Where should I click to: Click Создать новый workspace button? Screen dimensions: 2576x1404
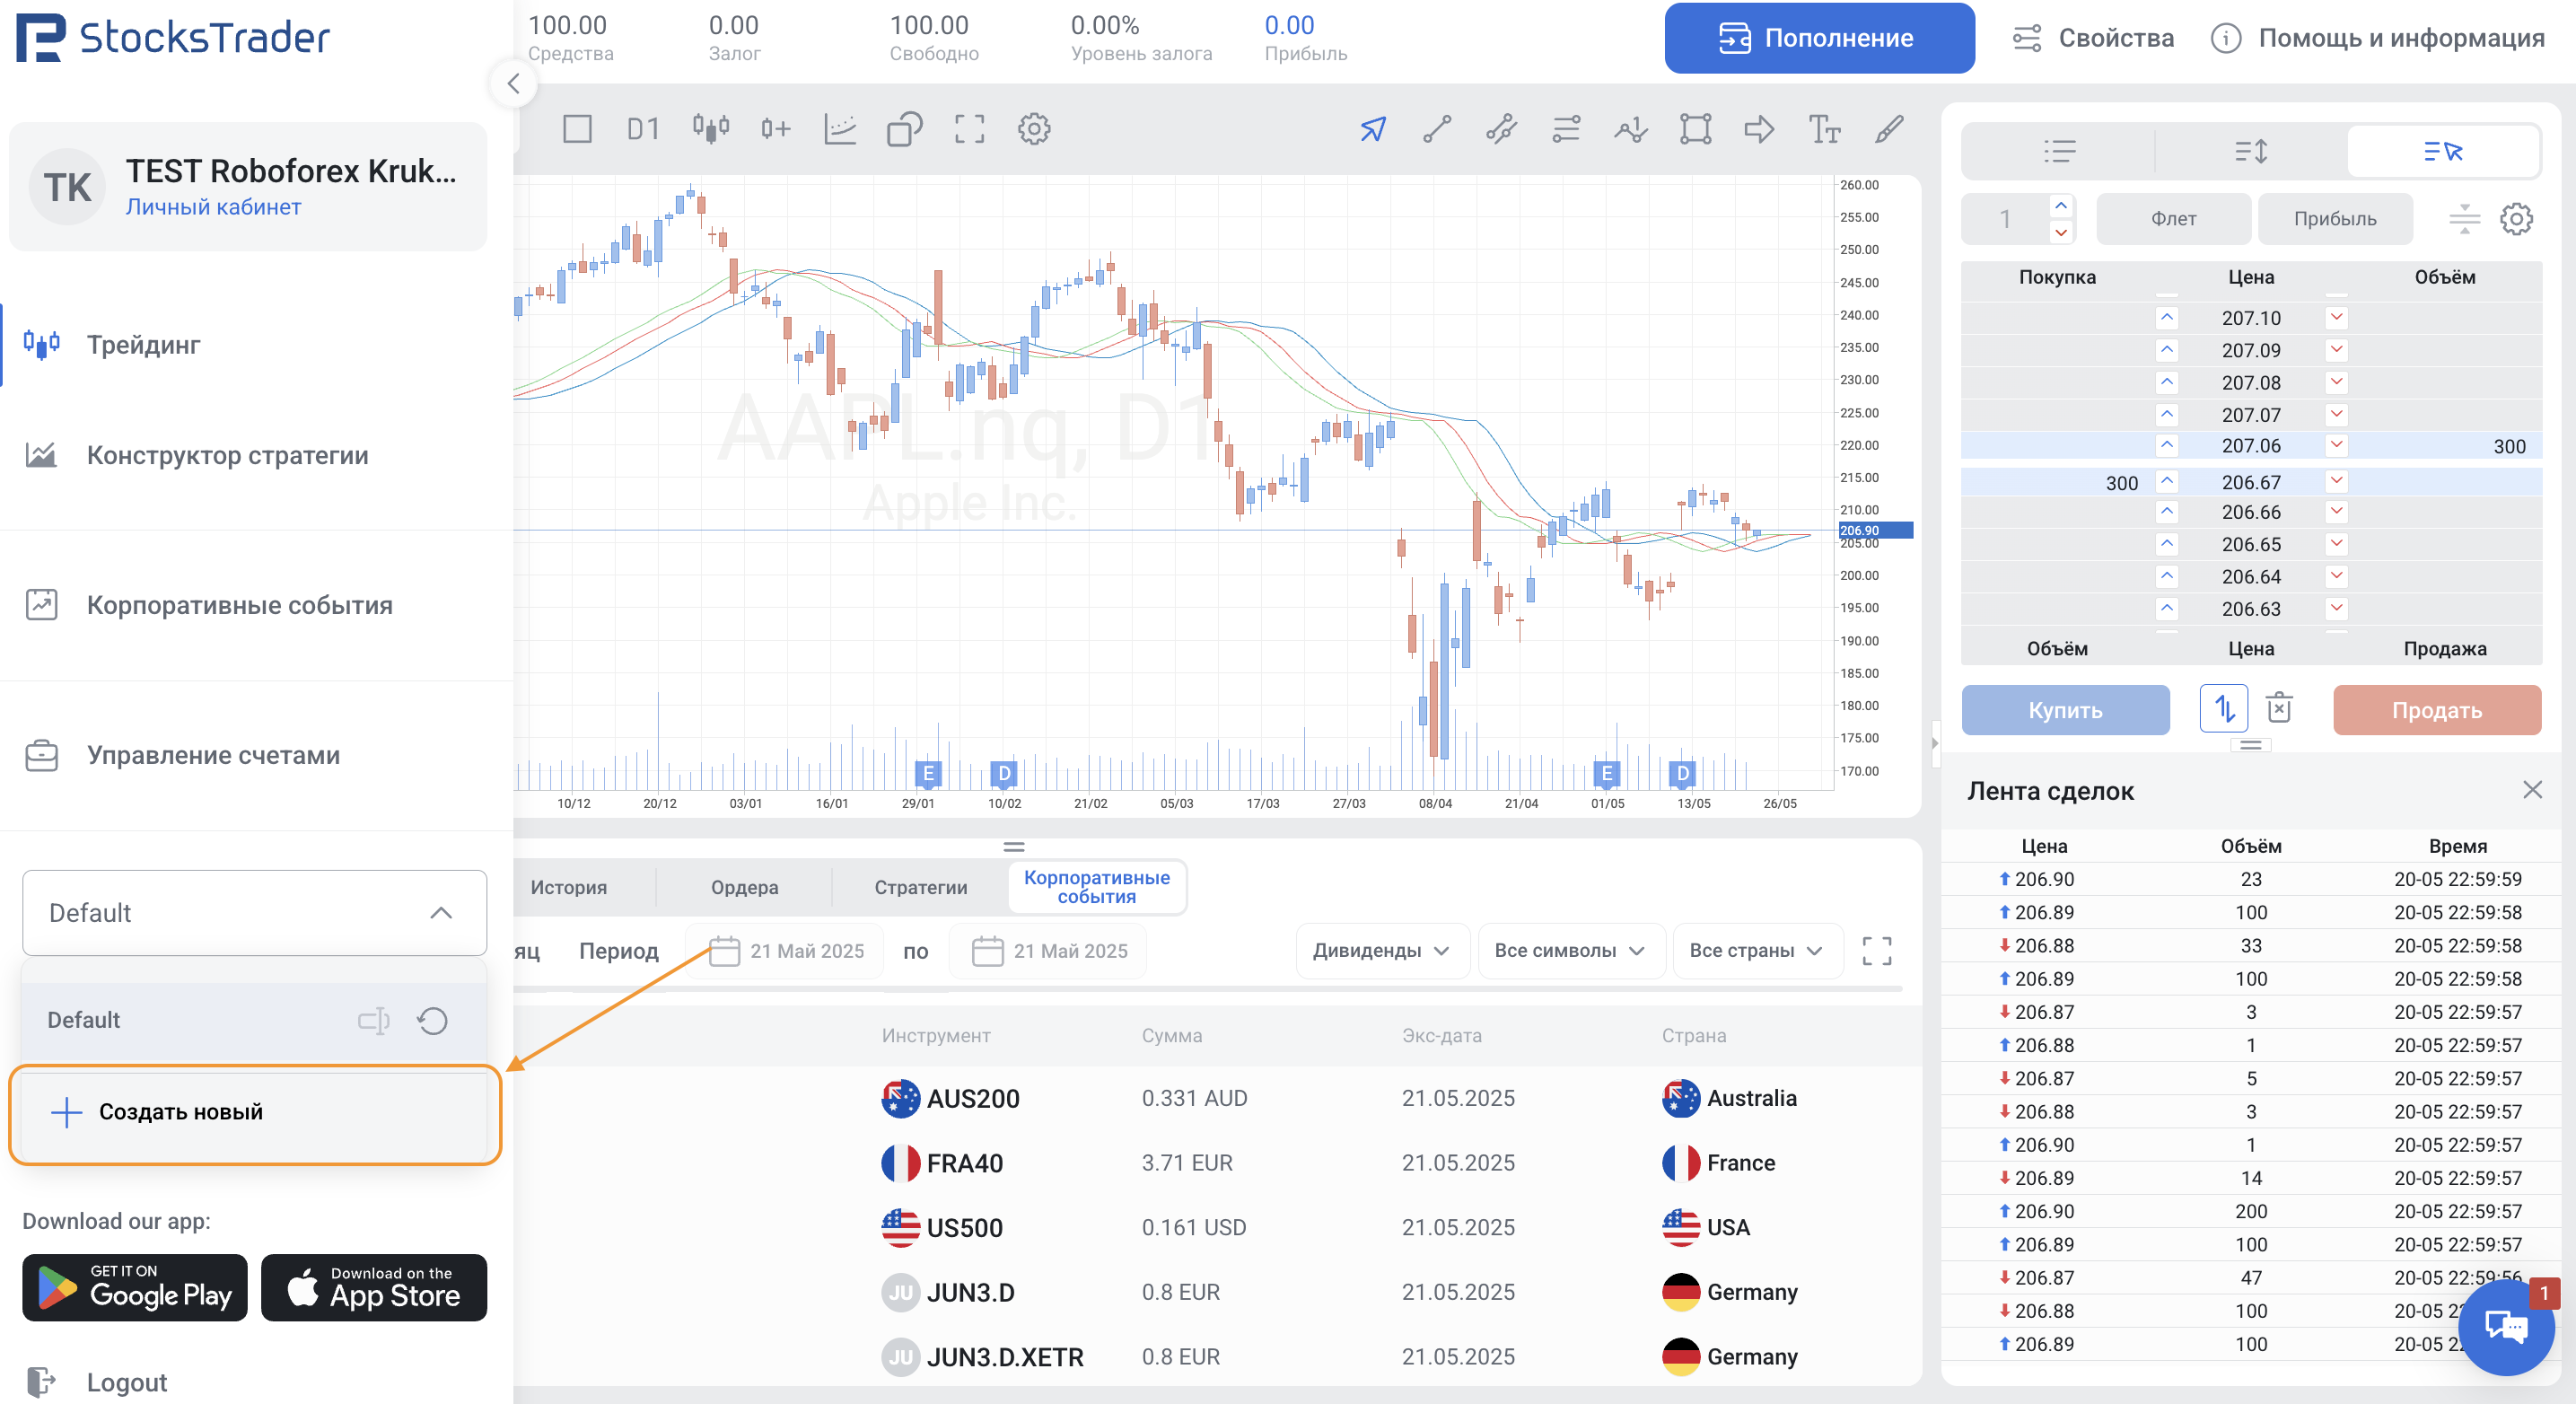pyautogui.click(x=180, y=1111)
